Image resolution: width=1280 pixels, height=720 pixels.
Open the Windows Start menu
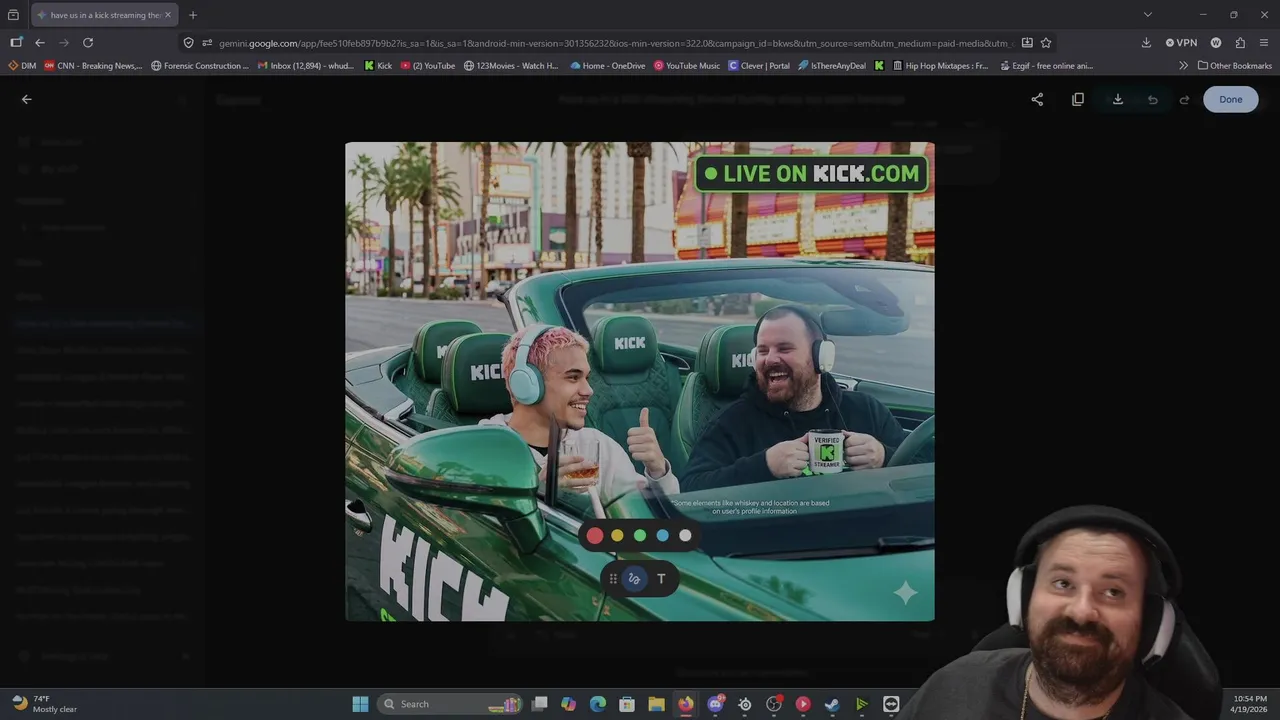[x=360, y=704]
